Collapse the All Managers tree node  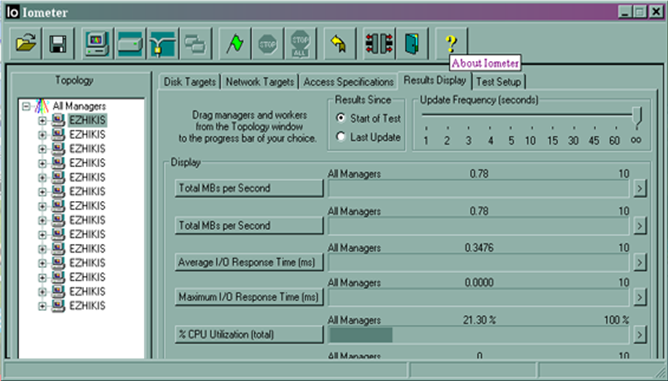tap(26, 106)
